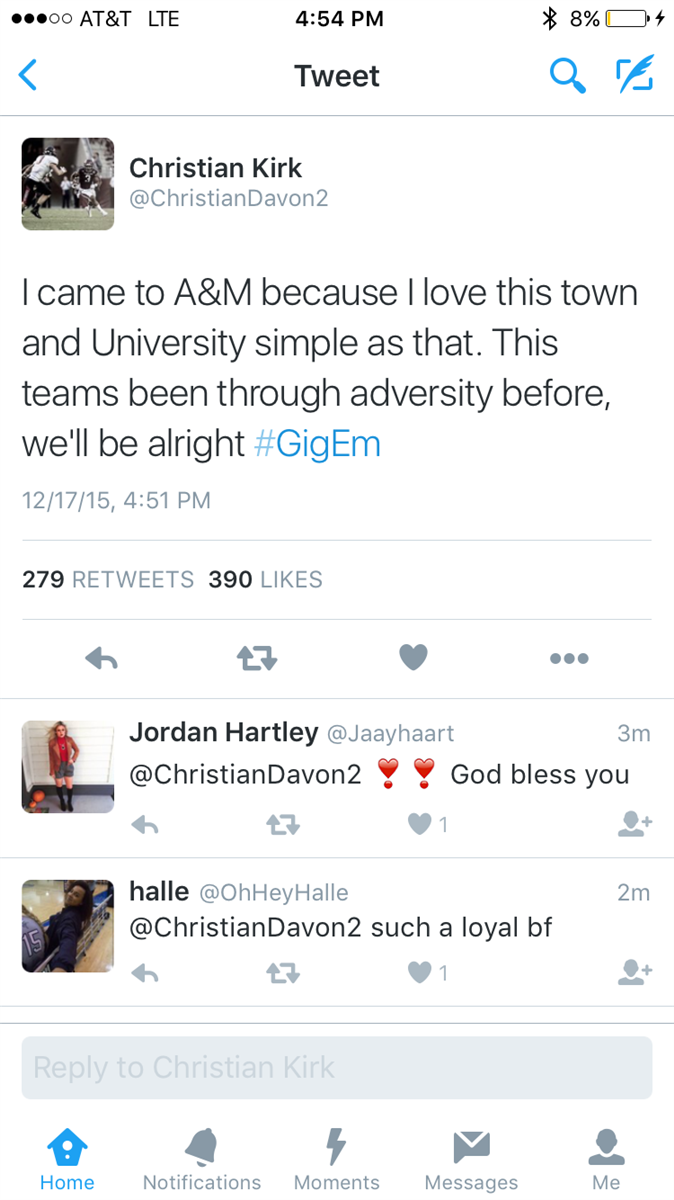The image size is (674, 1200).
Task: Open the Messages tab
Action: [471, 1159]
